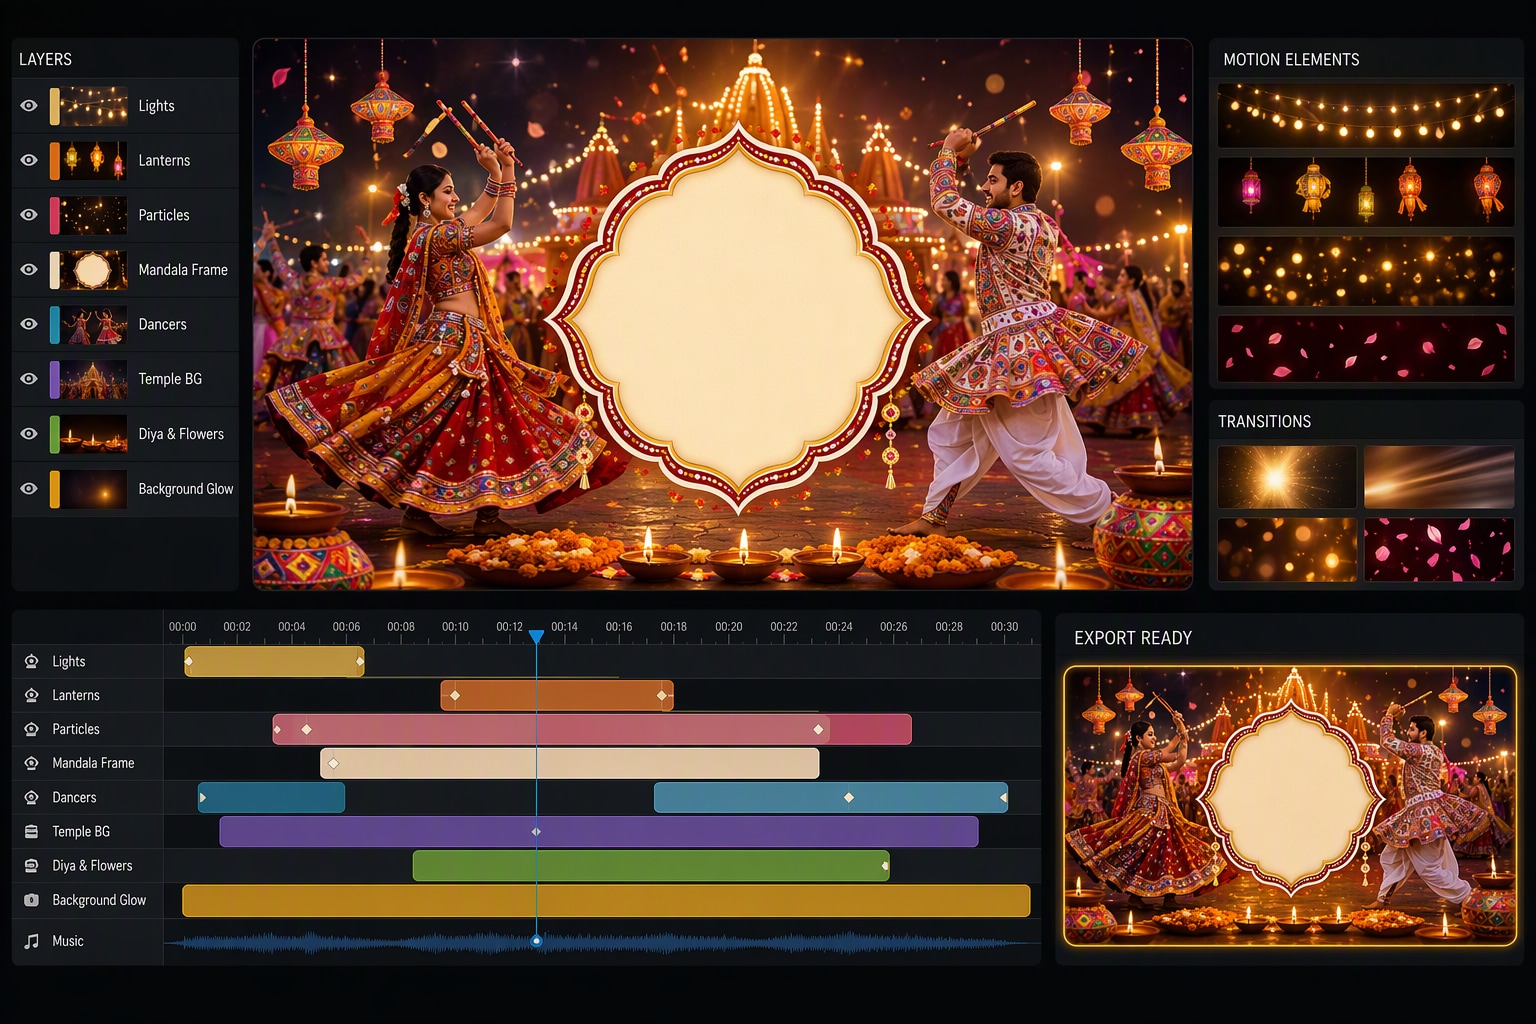This screenshot has width=1536, height=1024.
Task: Click the orange Lanterns layer color tag
Action: click(x=55, y=160)
